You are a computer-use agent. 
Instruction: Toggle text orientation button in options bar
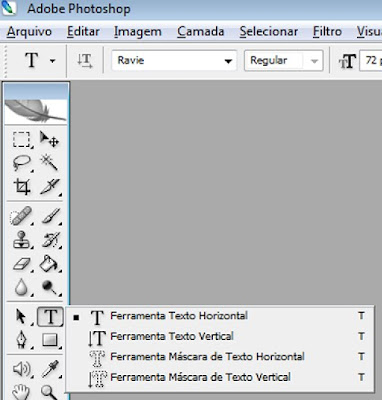[85, 61]
